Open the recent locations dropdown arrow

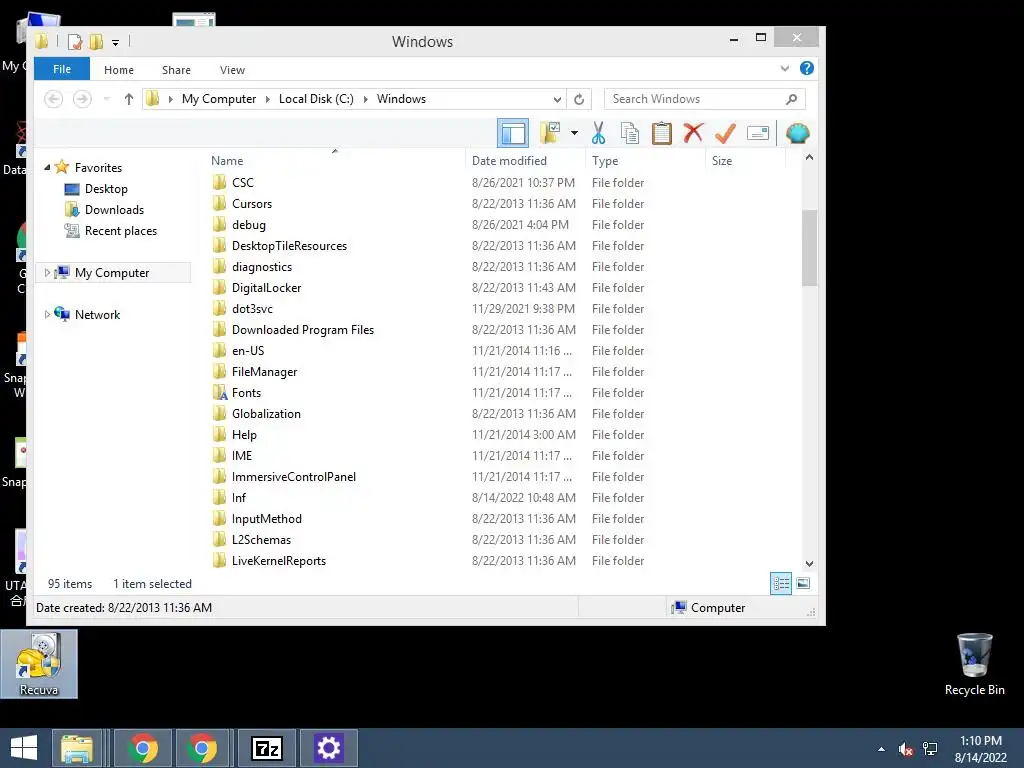point(106,99)
